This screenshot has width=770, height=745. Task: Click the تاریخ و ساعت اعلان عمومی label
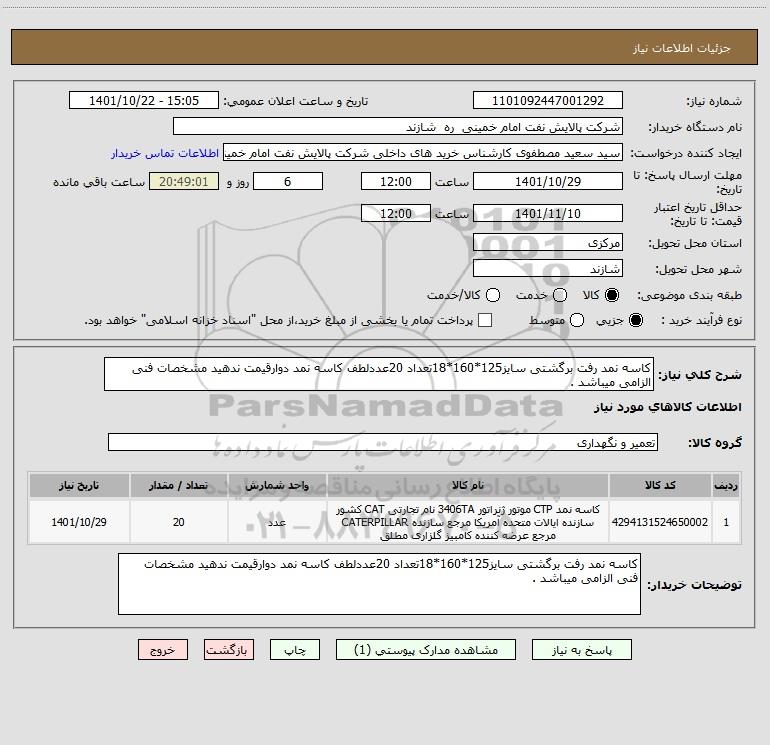[296, 101]
